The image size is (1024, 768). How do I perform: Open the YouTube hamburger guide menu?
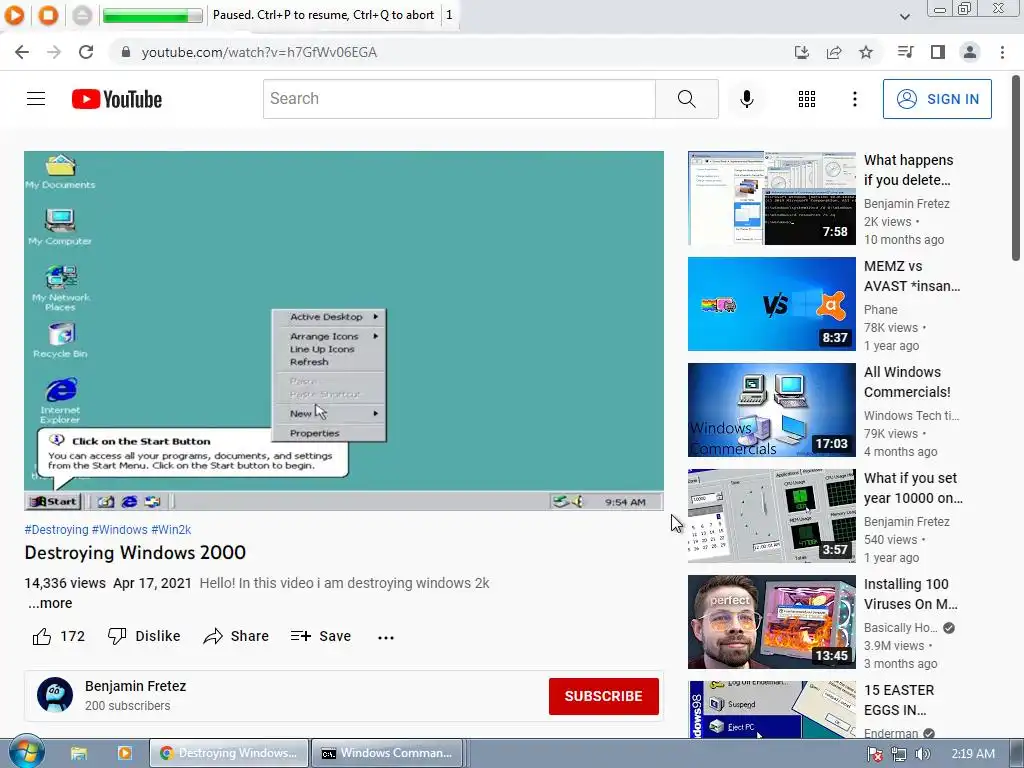pos(36,99)
